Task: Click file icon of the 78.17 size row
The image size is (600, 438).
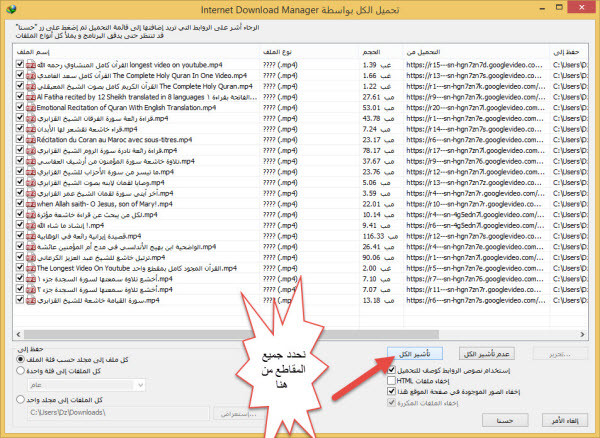Action: pos(31,150)
